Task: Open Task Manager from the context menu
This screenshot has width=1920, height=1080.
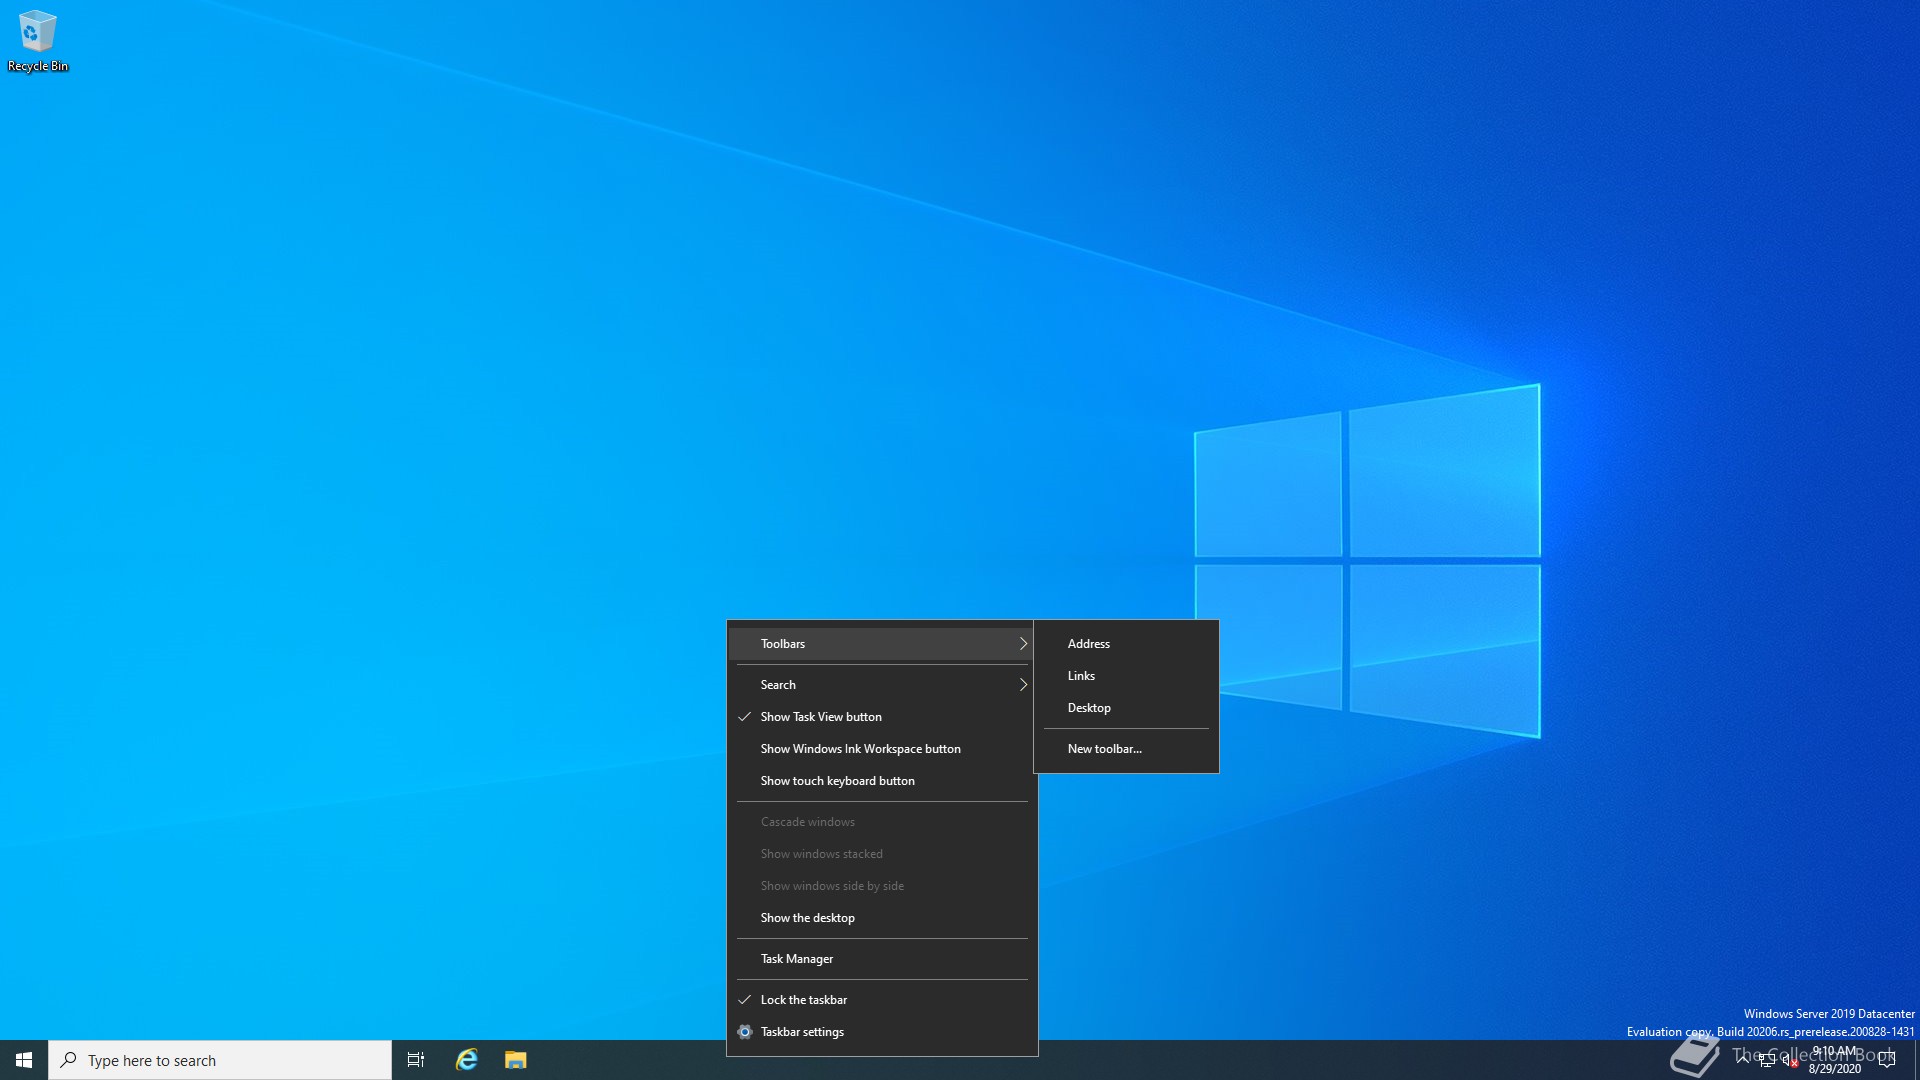Action: pyautogui.click(x=797, y=959)
